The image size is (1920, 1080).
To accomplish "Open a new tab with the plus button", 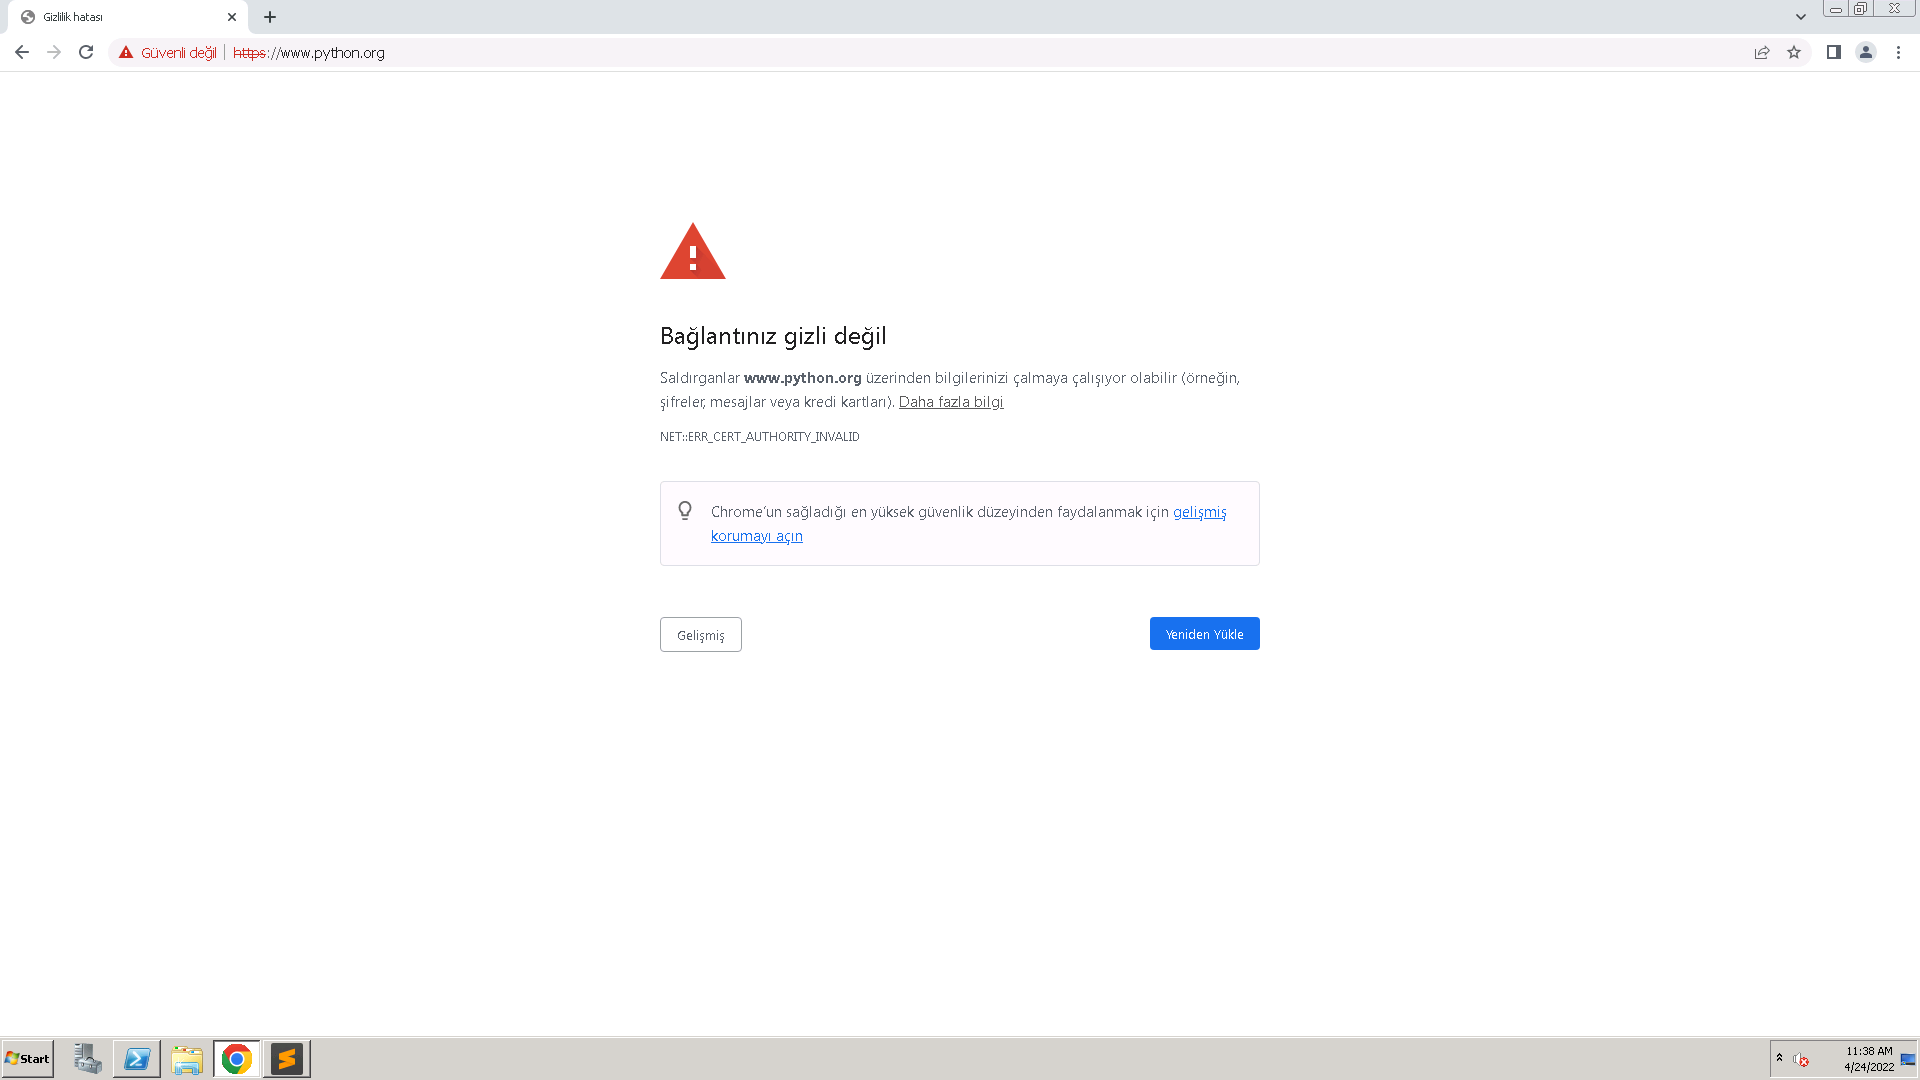I will click(x=270, y=17).
